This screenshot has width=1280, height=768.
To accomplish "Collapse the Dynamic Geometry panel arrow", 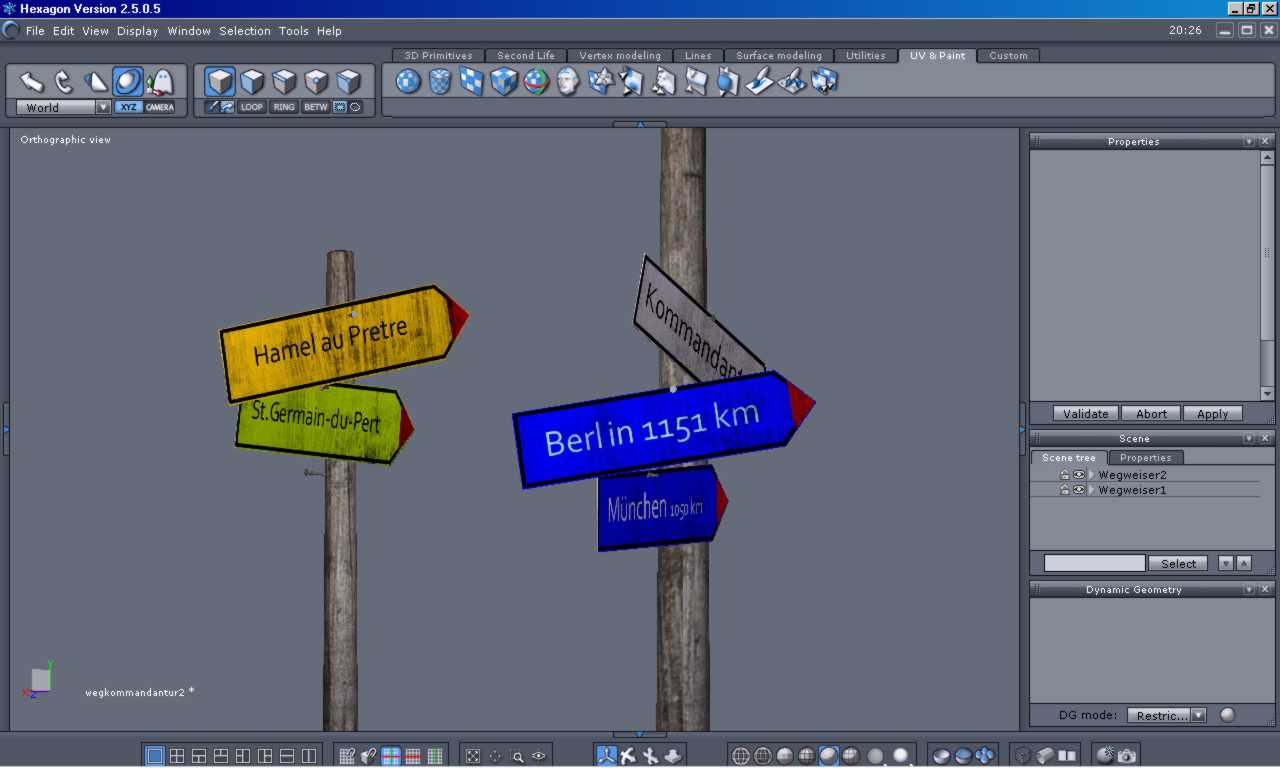I will [1249, 590].
